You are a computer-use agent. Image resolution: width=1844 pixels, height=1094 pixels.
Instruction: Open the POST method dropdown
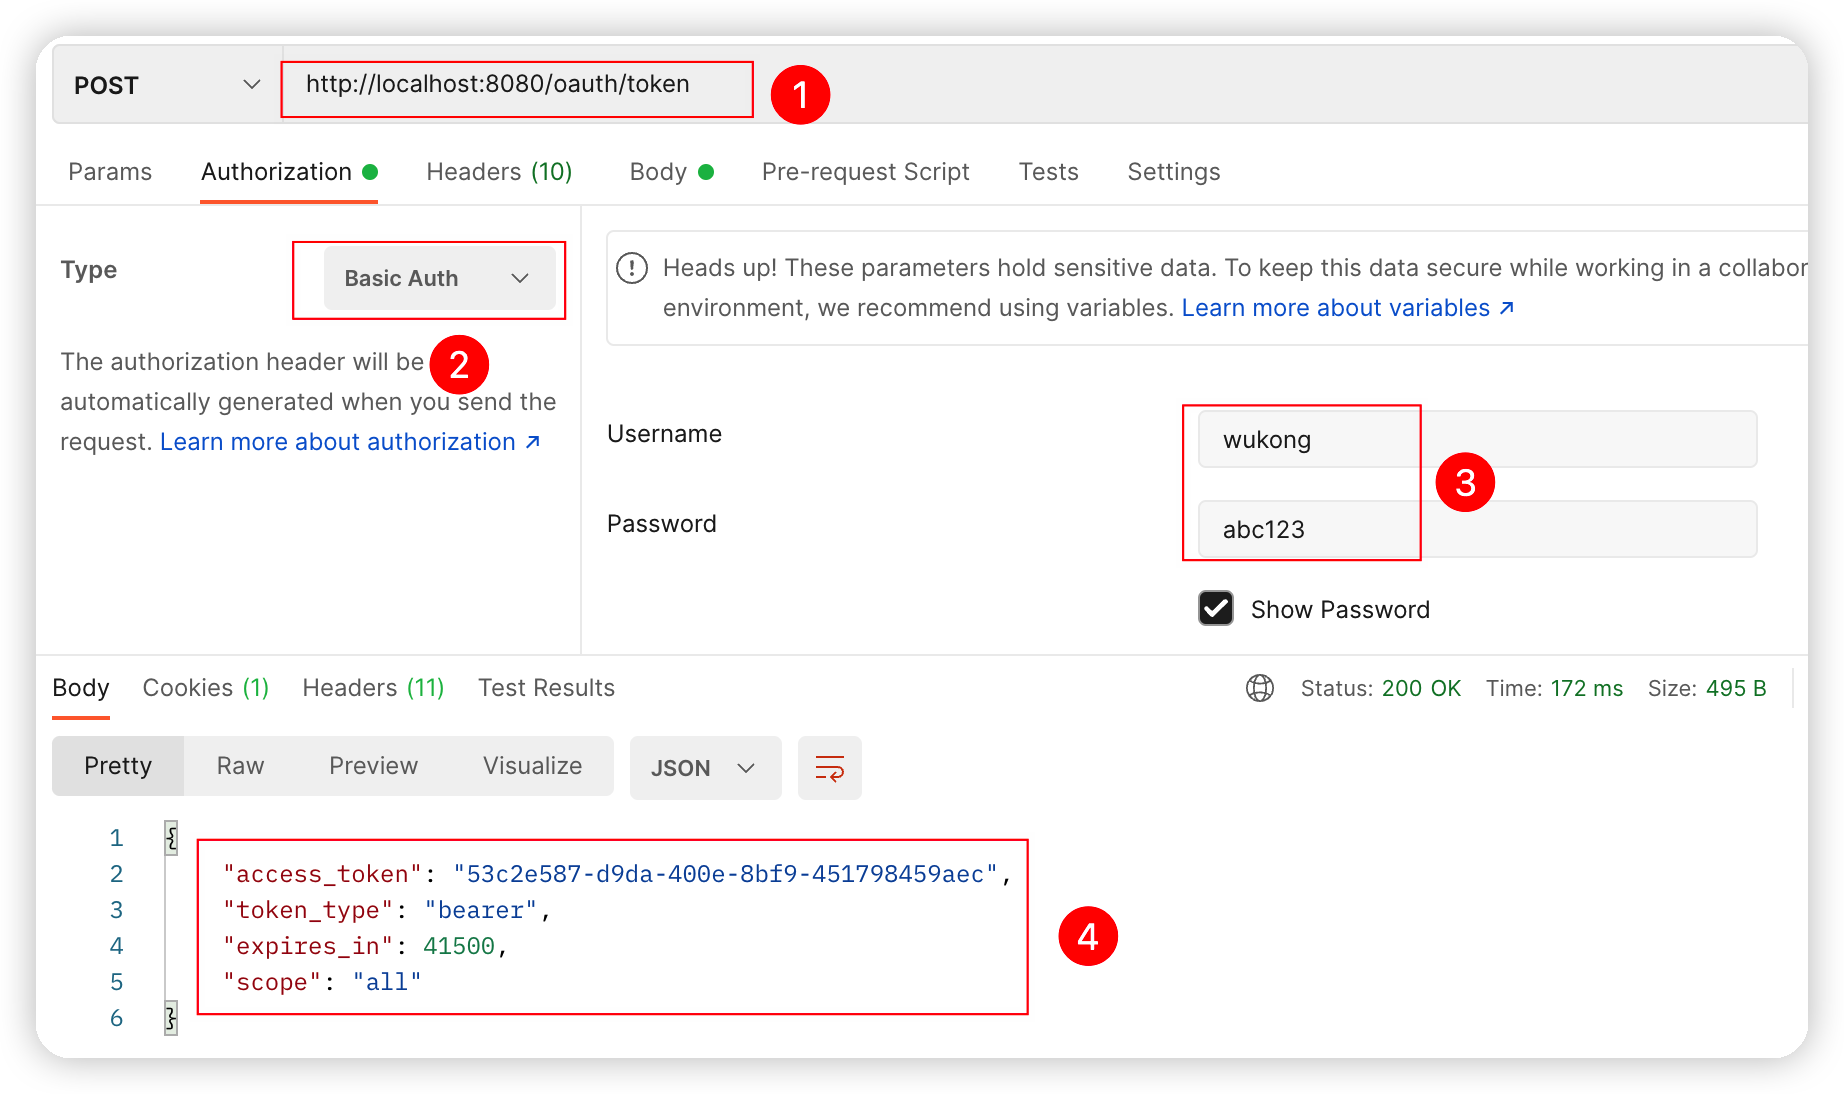tap(166, 85)
